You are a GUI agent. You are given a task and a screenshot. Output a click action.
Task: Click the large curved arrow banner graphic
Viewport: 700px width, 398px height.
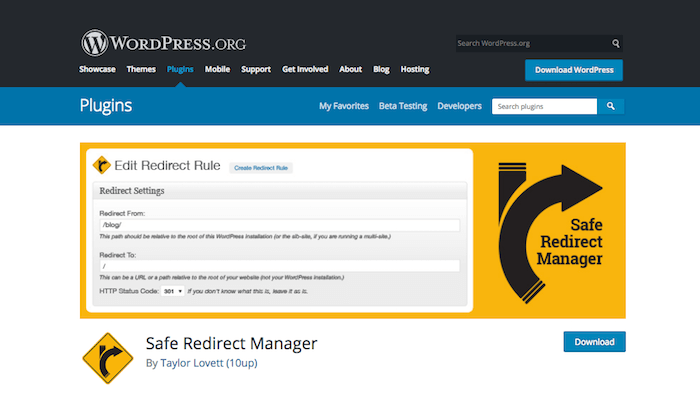click(x=550, y=233)
